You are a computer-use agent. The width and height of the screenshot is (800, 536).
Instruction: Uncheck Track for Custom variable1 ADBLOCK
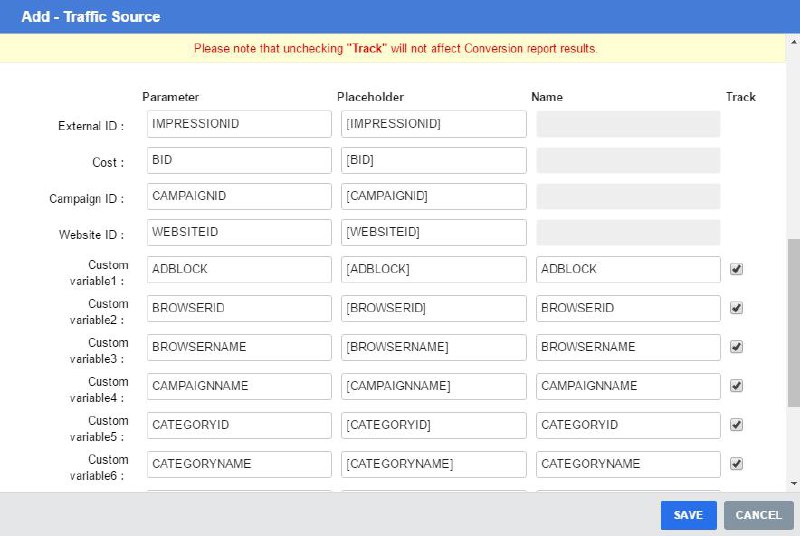pos(737,269)
